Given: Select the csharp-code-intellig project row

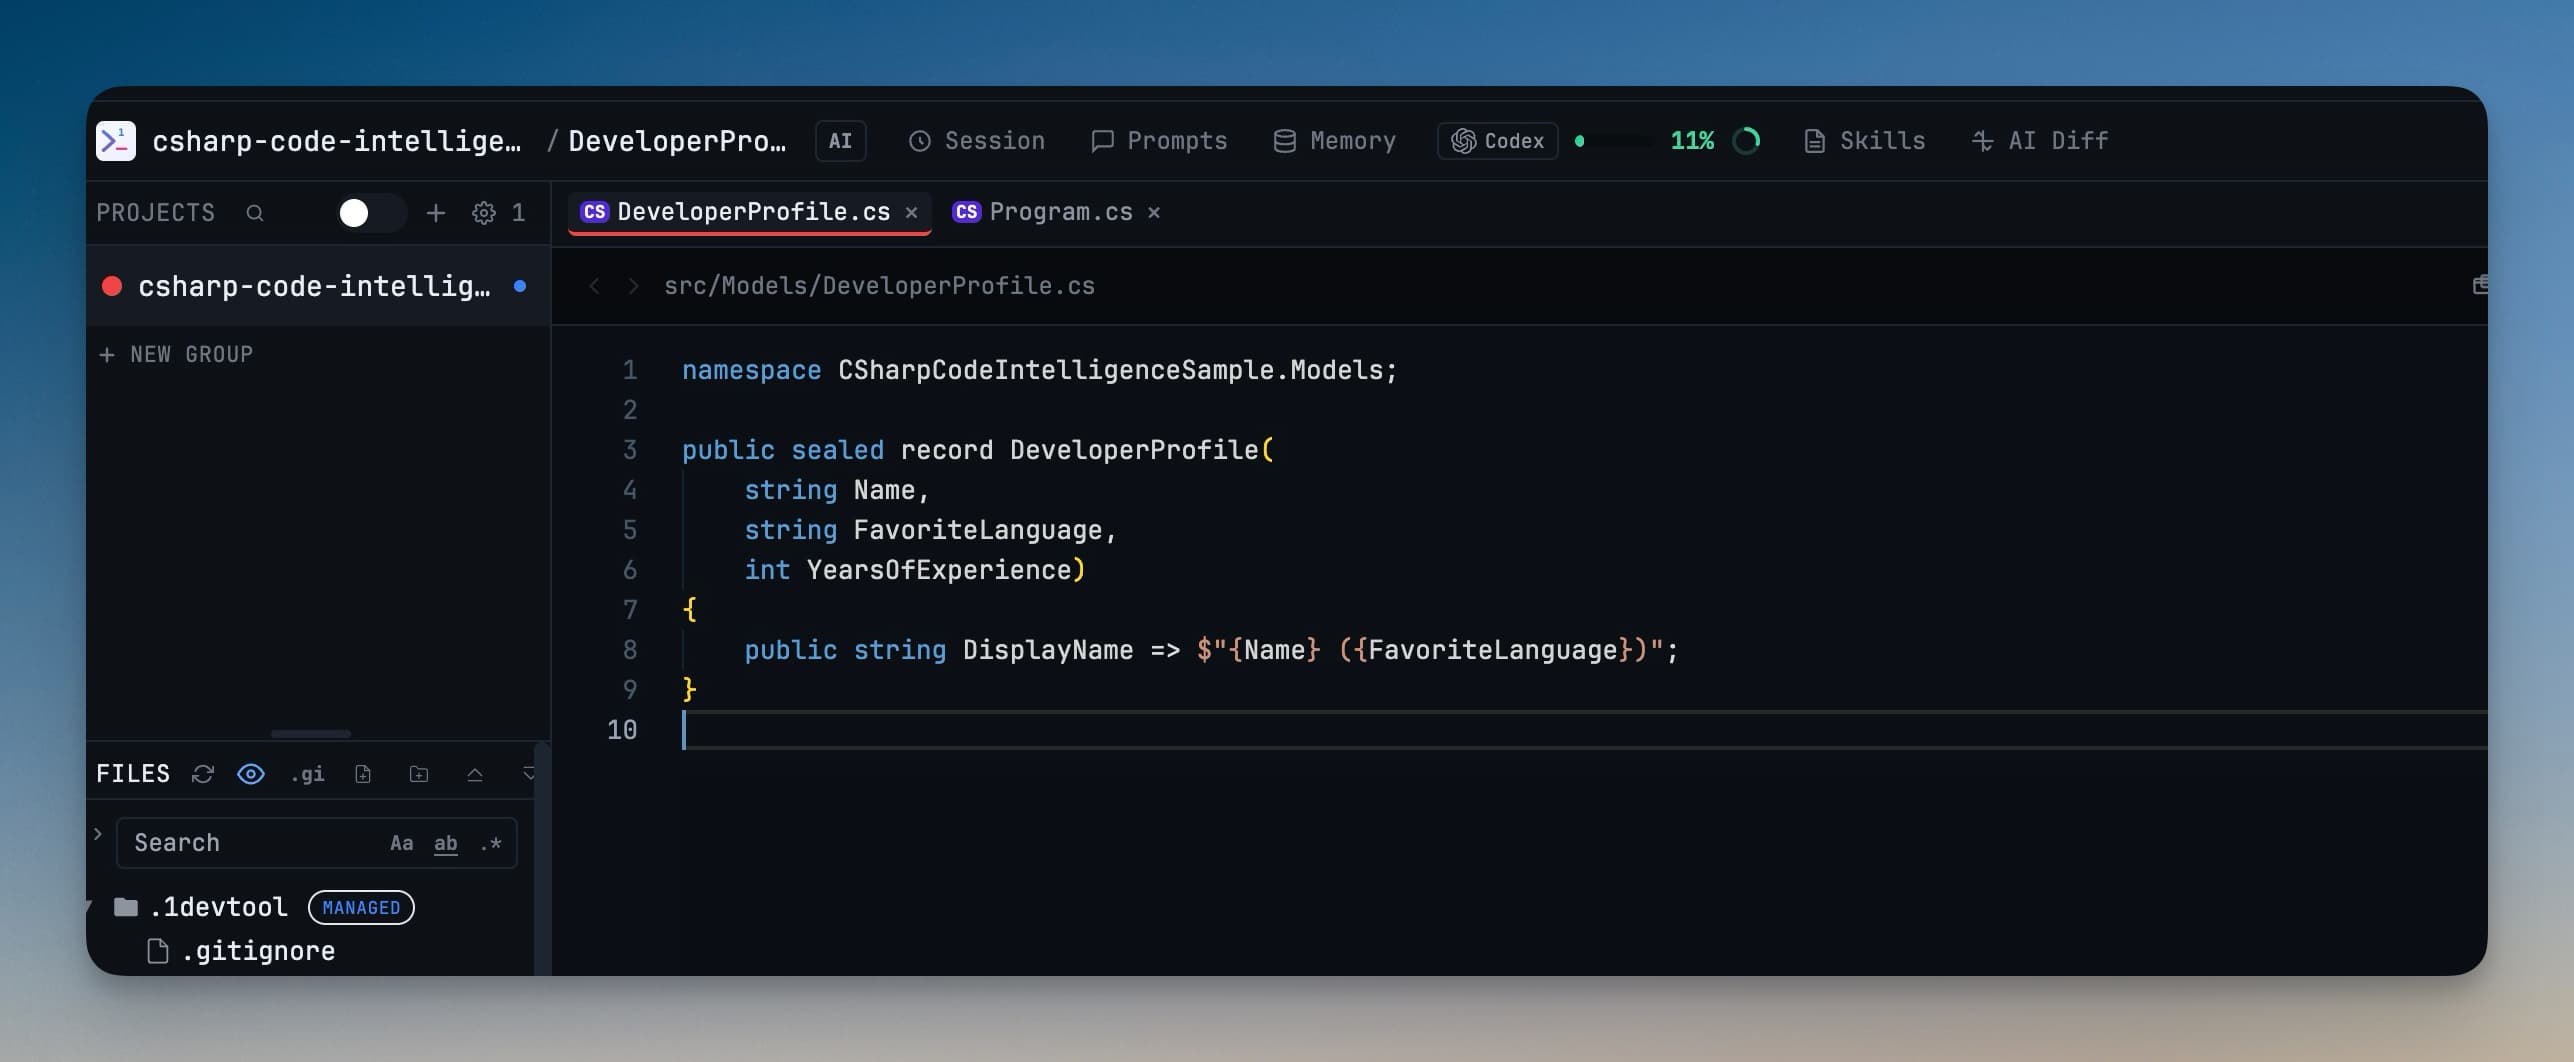Looking at the screenshot, I should [x=318, y=287].
